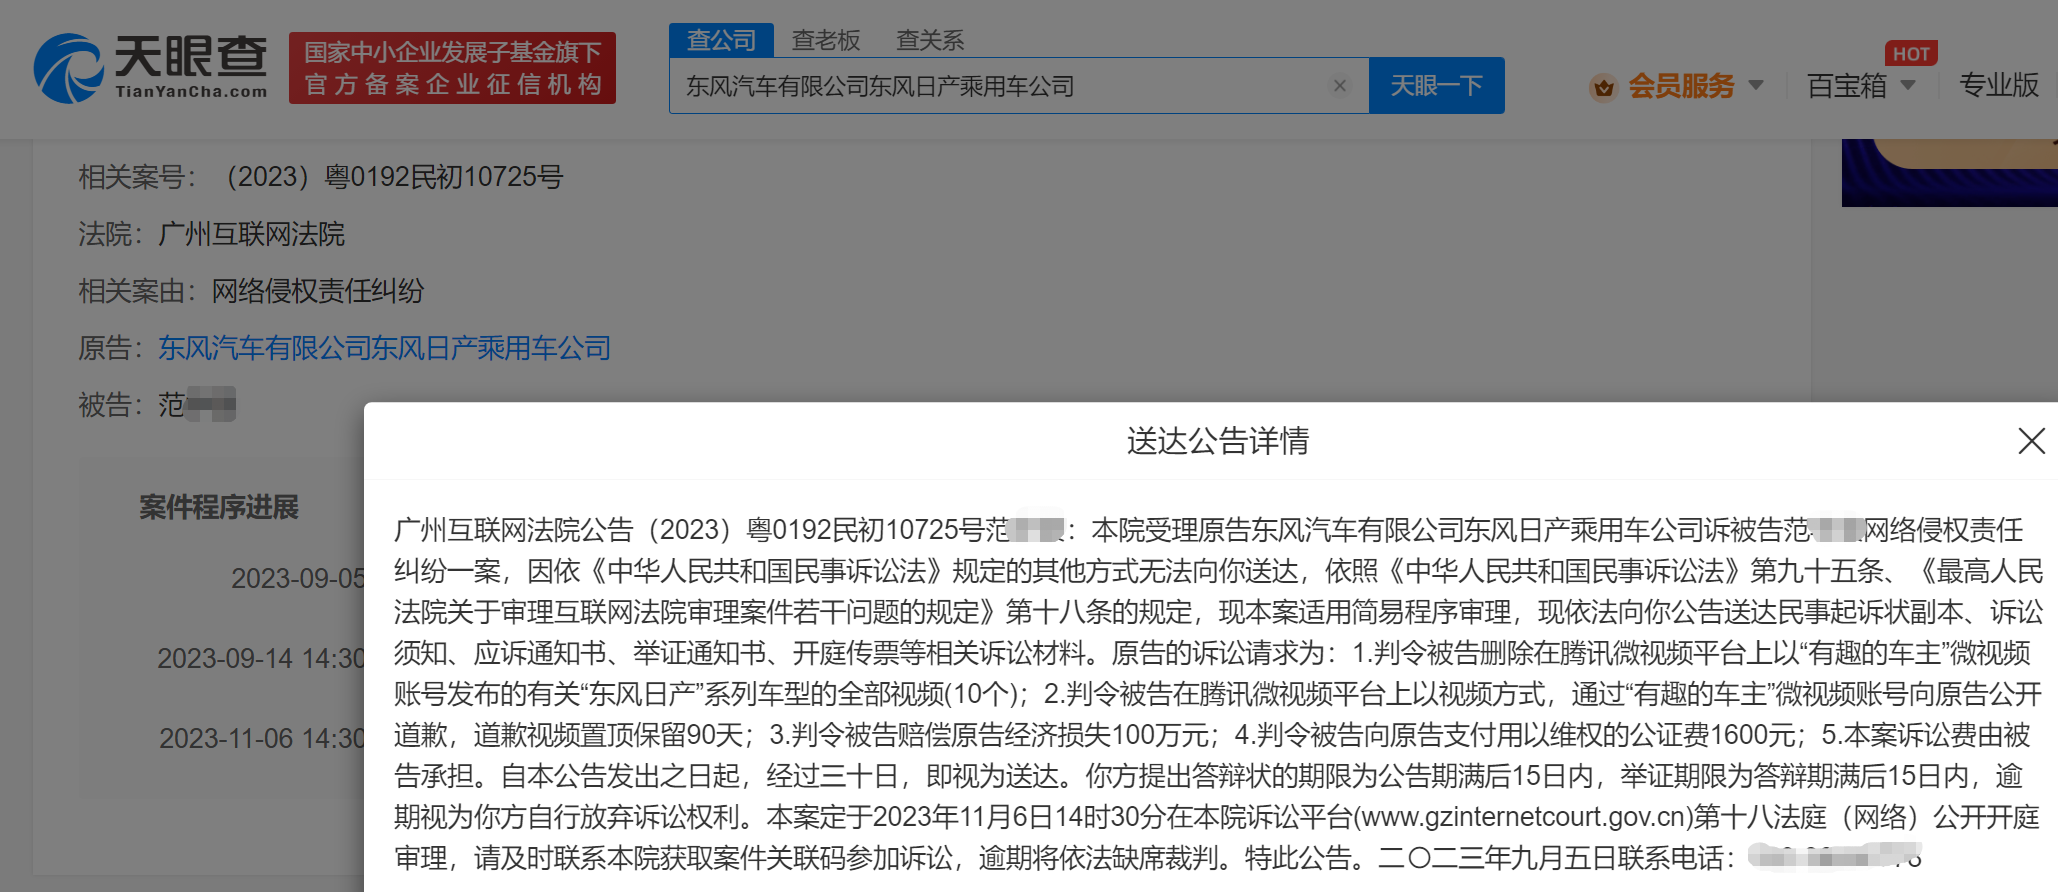Switch to the 查关系 tab
The width and height of the screenshot is (2058, 892).
pyautogui.click(x=930, y=40)
